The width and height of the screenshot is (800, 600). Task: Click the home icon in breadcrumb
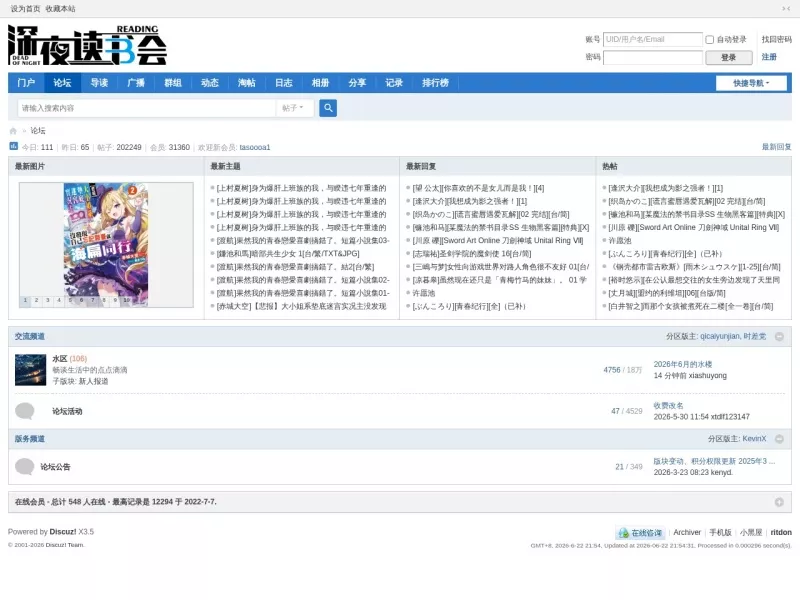pos(13,131)
